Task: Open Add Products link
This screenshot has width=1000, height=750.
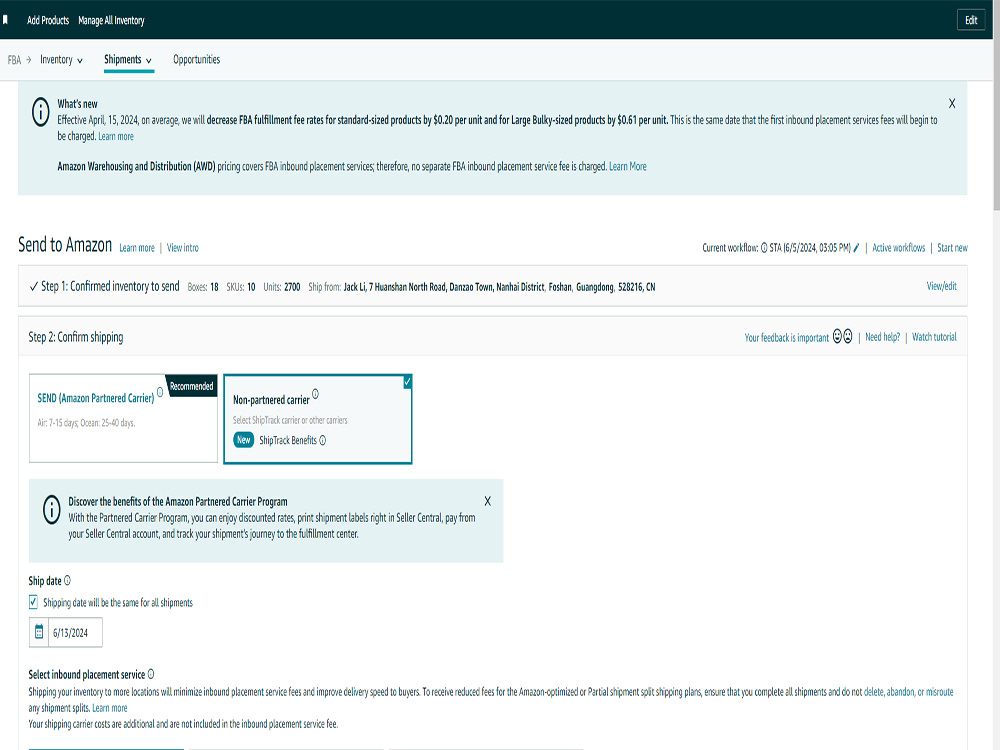Action: pyautogui.click(x=48, y=20)
